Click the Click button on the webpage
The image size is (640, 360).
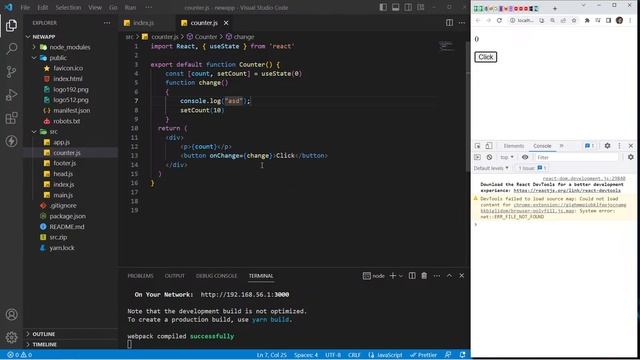click(486, 57)
